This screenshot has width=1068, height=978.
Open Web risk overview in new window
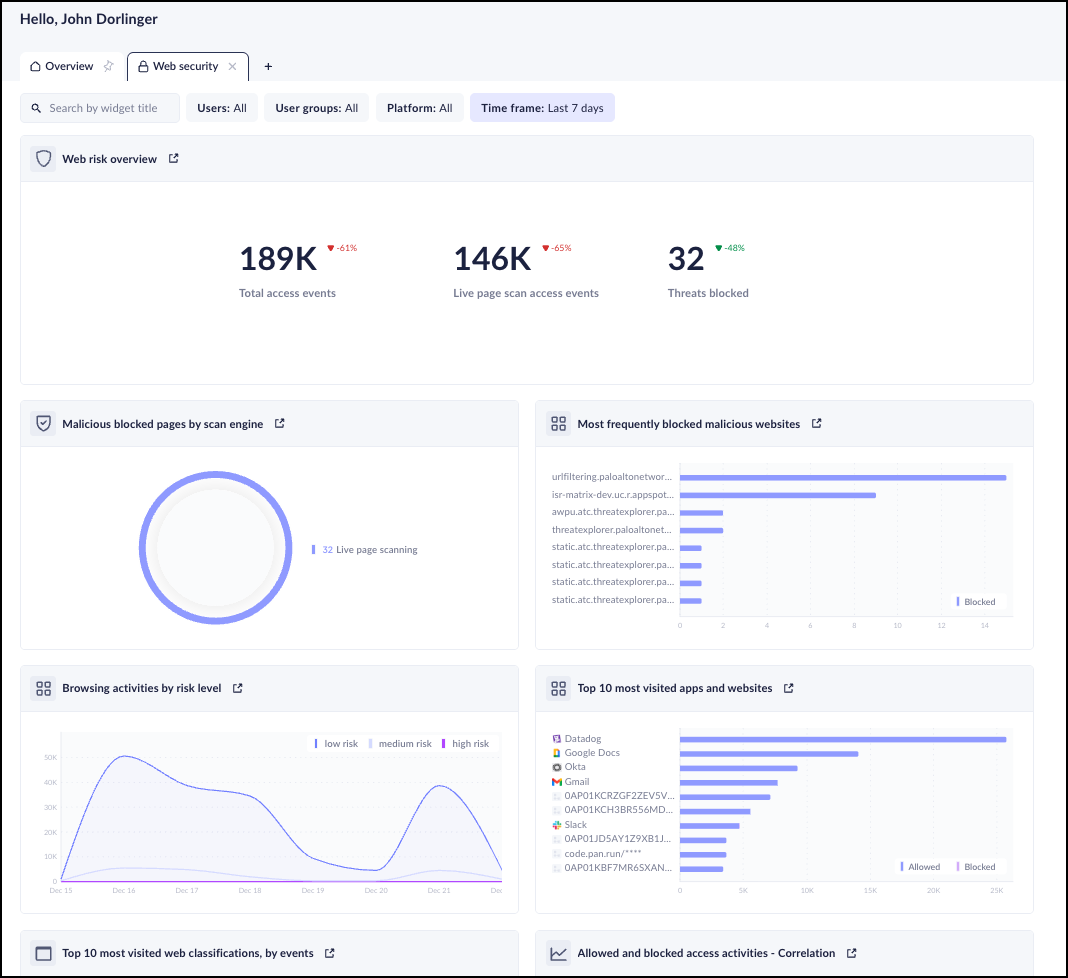(x=174, y=158)
